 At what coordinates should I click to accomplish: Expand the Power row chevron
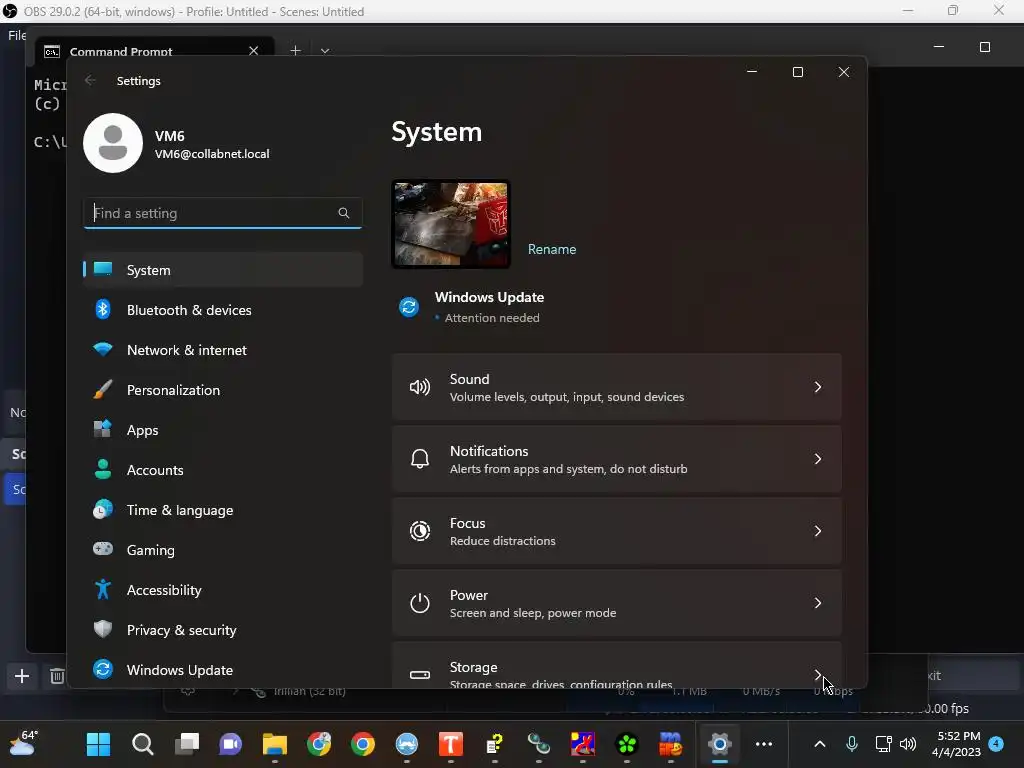(x=818, y=603)
